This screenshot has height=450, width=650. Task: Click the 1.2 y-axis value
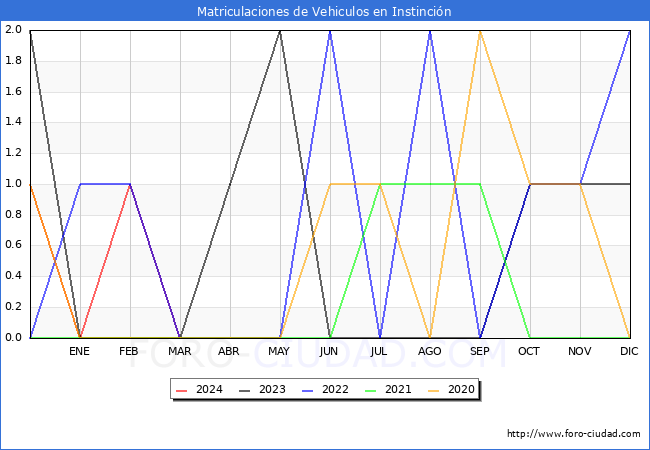click(x=14, y=152)
